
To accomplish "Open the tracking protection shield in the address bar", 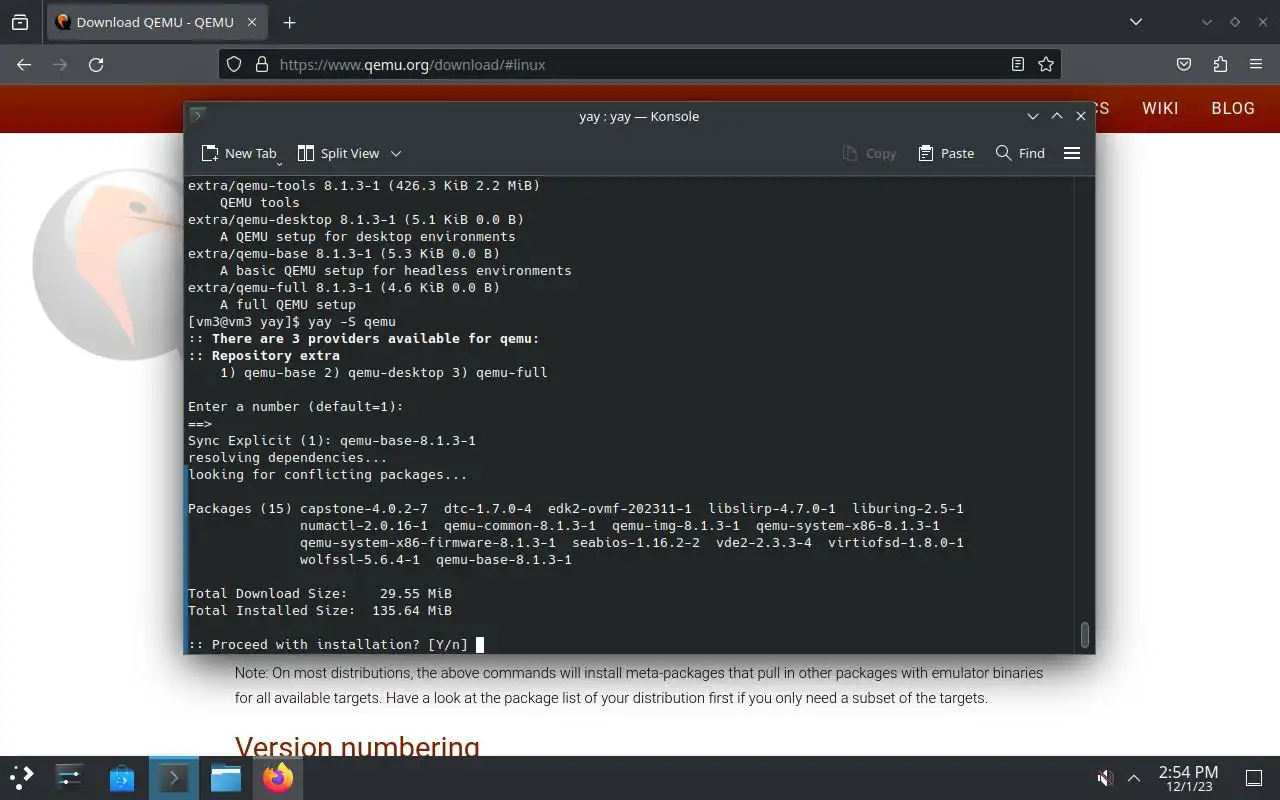I will tap(234, 64).
